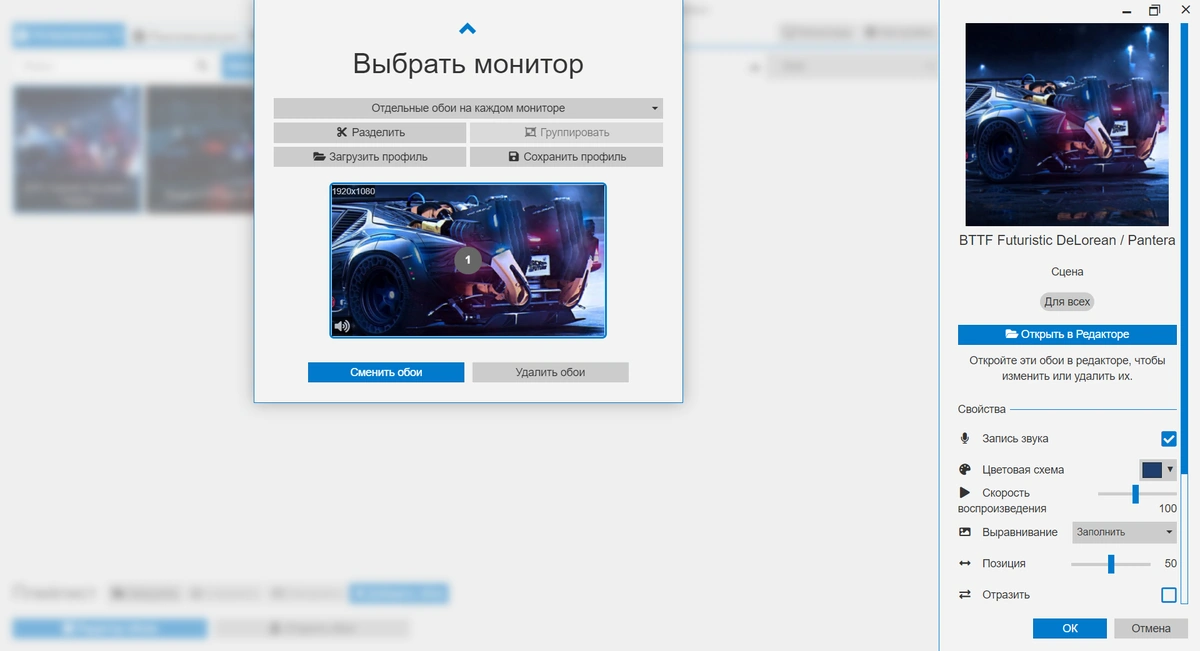Click the 'Для всех' rating tag
This screenshot has height=651, width=1200.
1067,301
